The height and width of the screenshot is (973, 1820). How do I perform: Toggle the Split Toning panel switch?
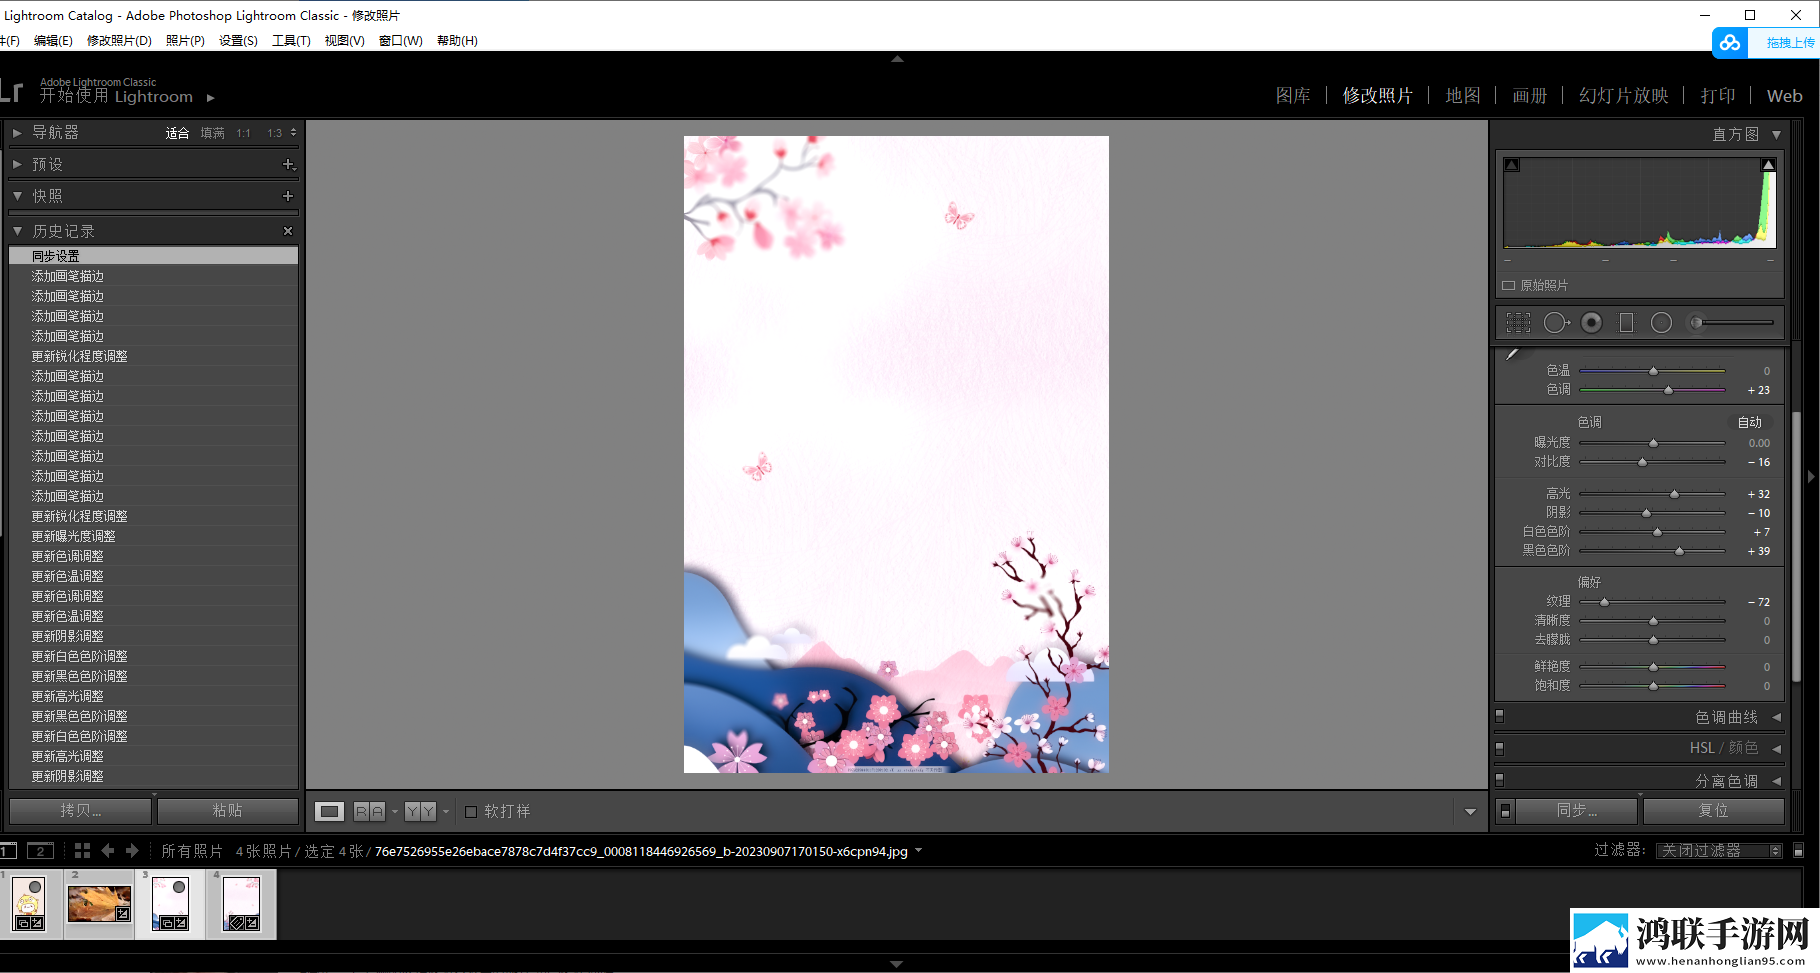click(x=1499, y=779)
